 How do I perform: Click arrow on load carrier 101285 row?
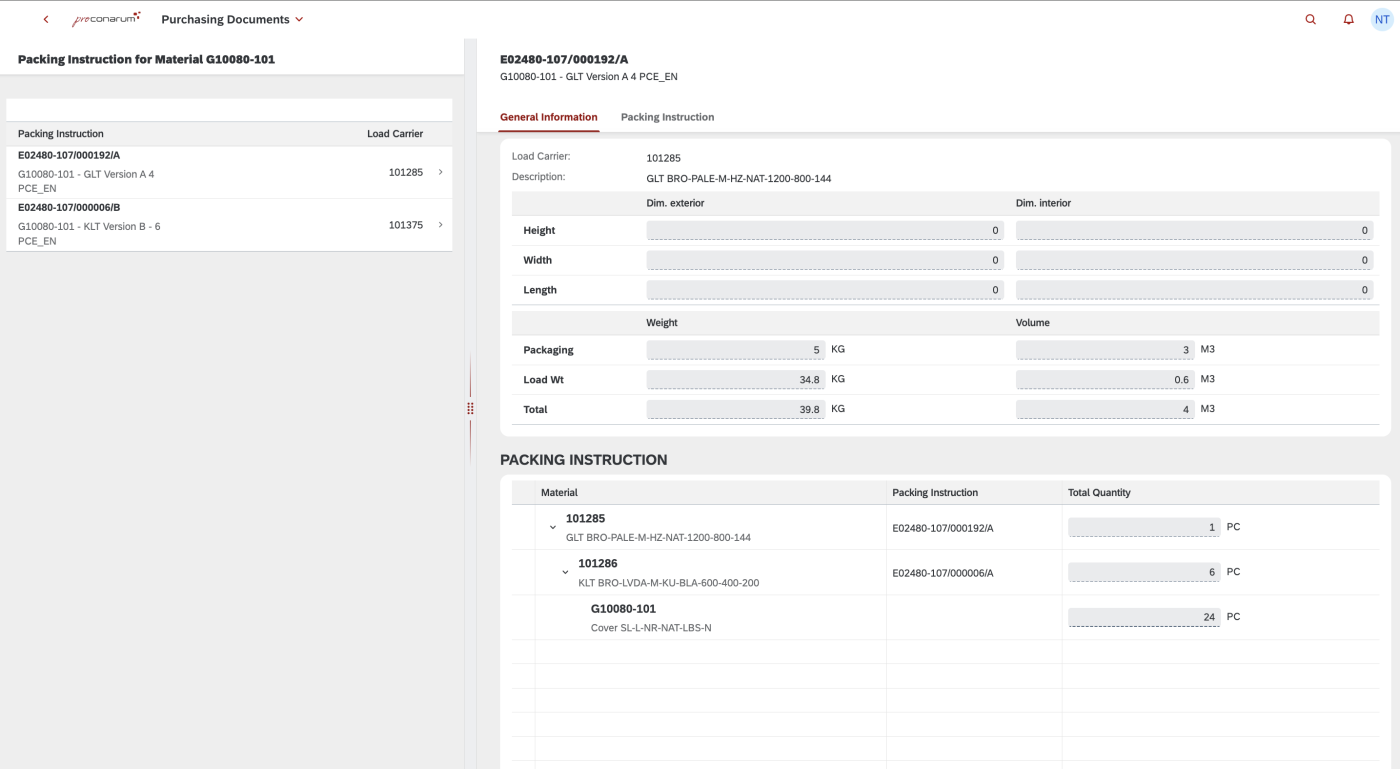pos(440,172)
